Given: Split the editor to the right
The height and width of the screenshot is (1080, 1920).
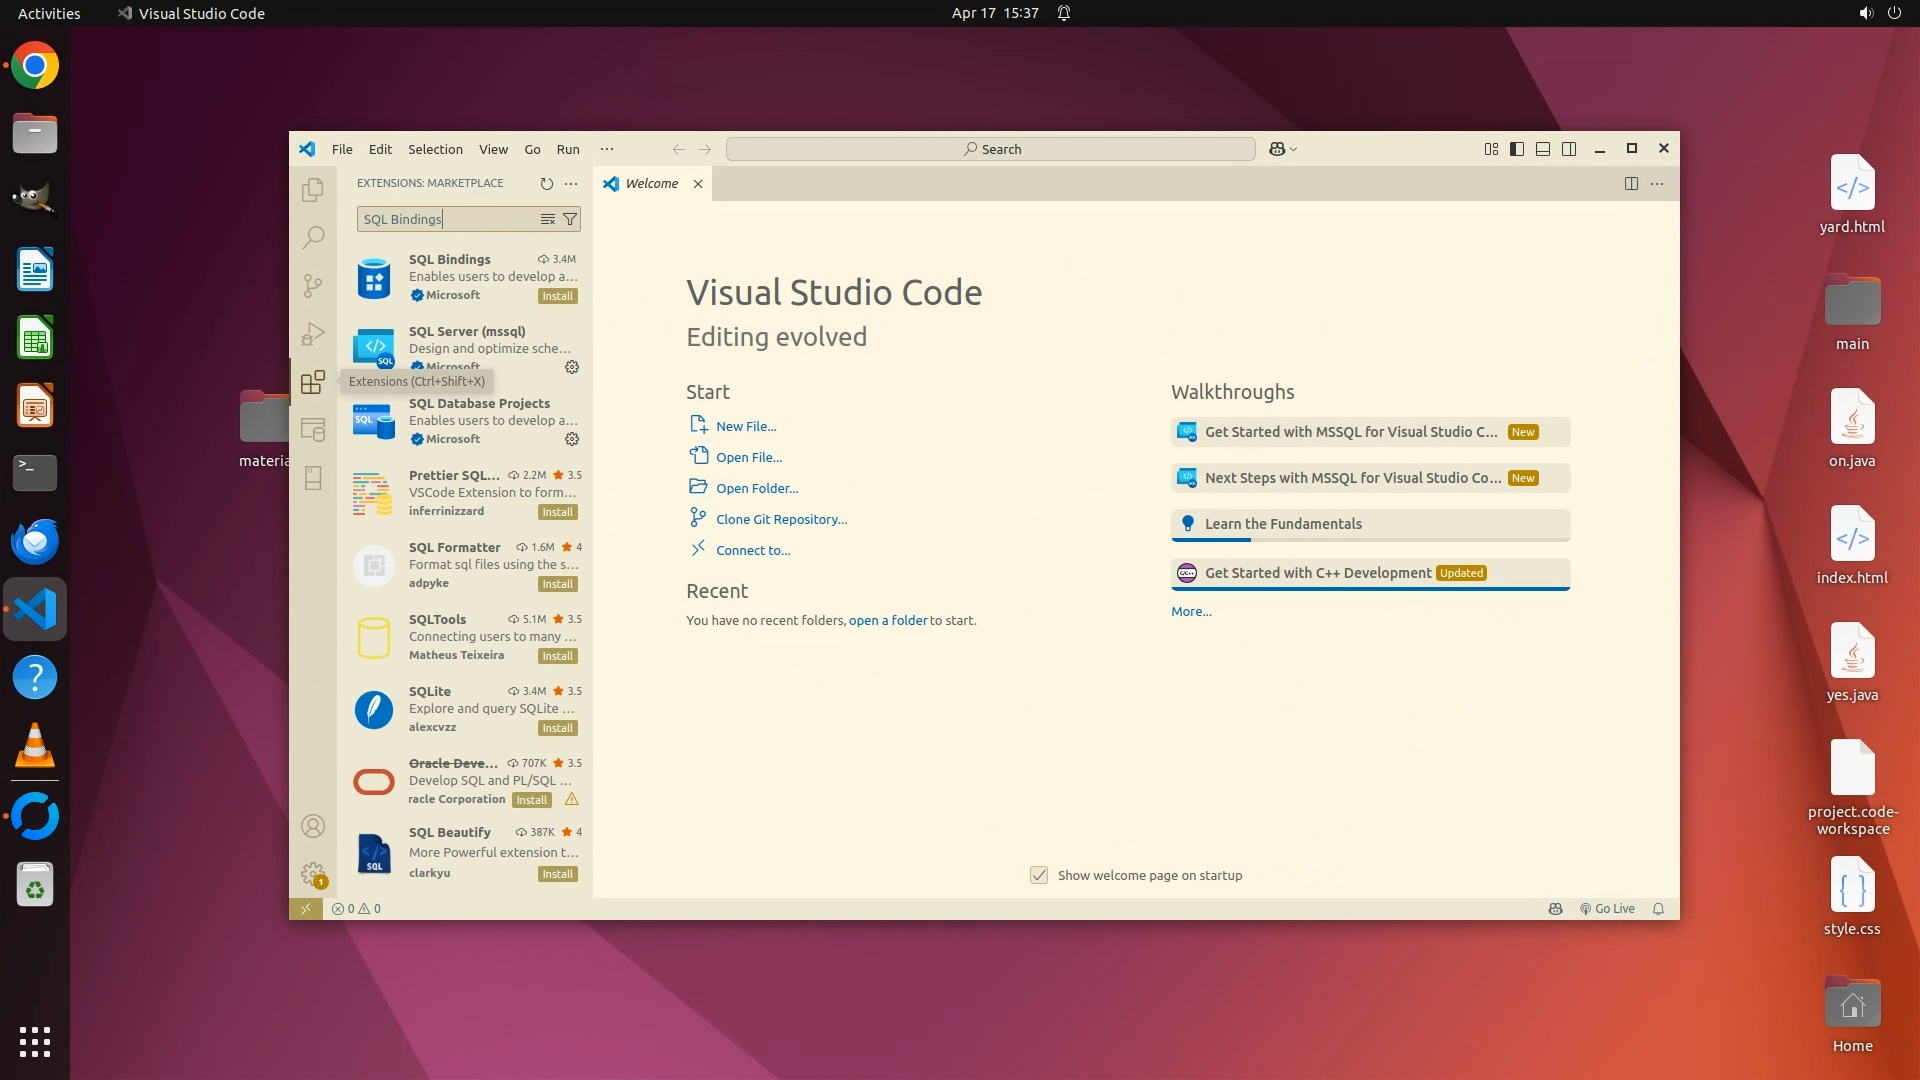Looking at the screenshot, I should point(1631,183).
